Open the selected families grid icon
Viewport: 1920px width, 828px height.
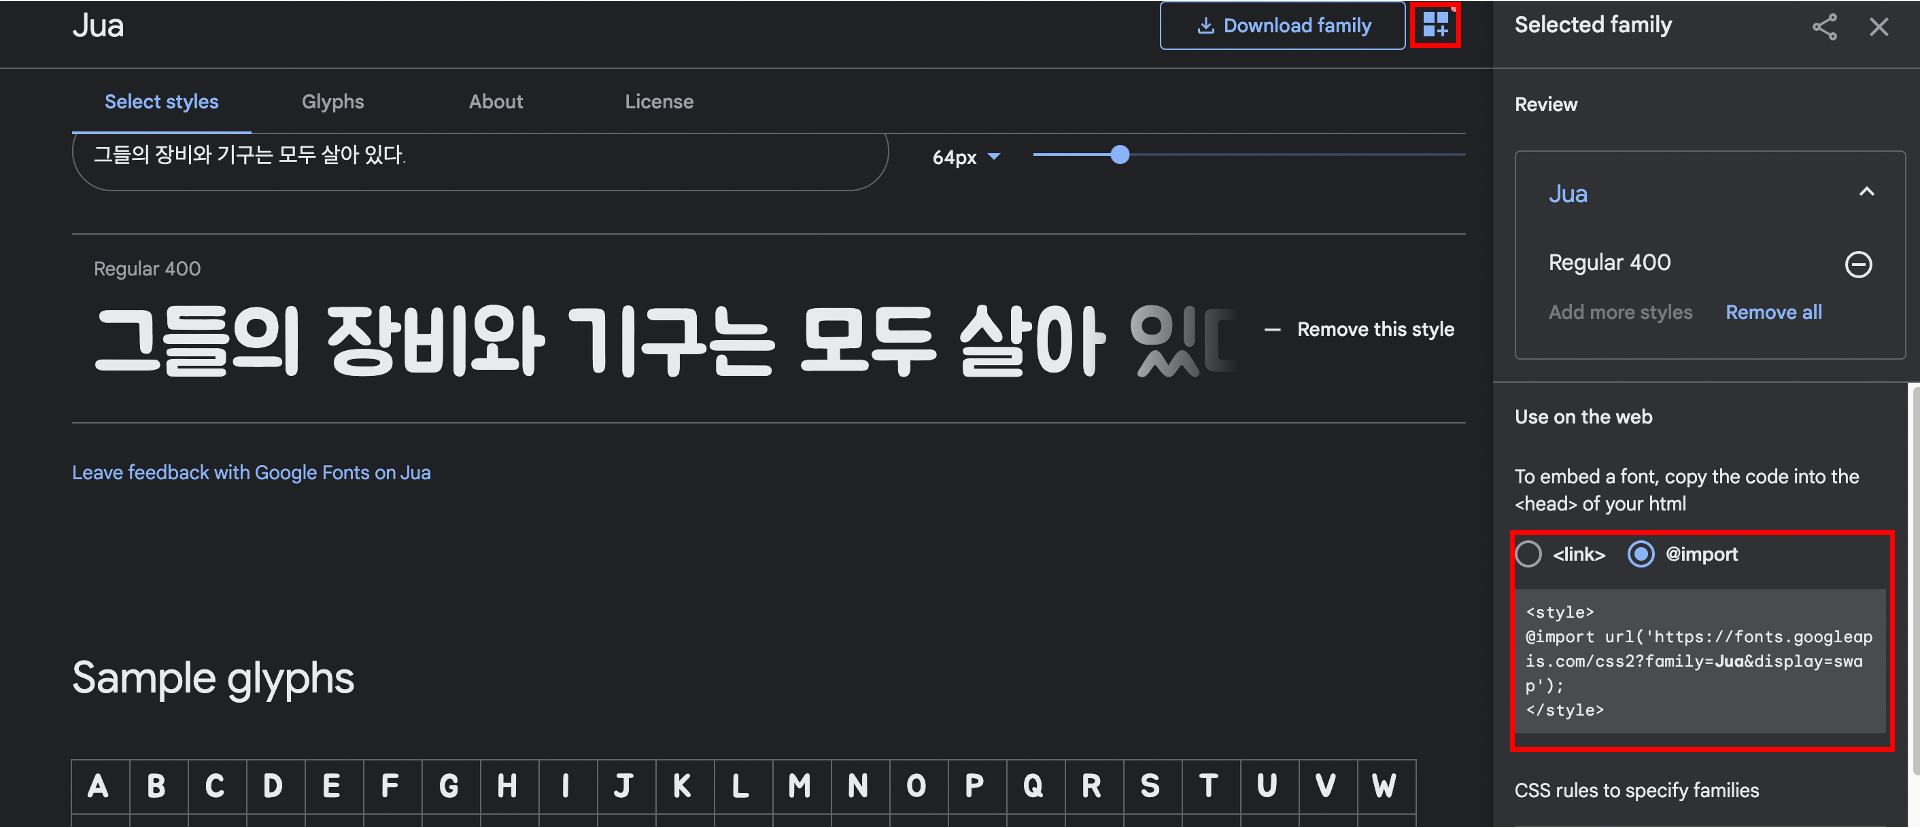[x=1436, y=25]
